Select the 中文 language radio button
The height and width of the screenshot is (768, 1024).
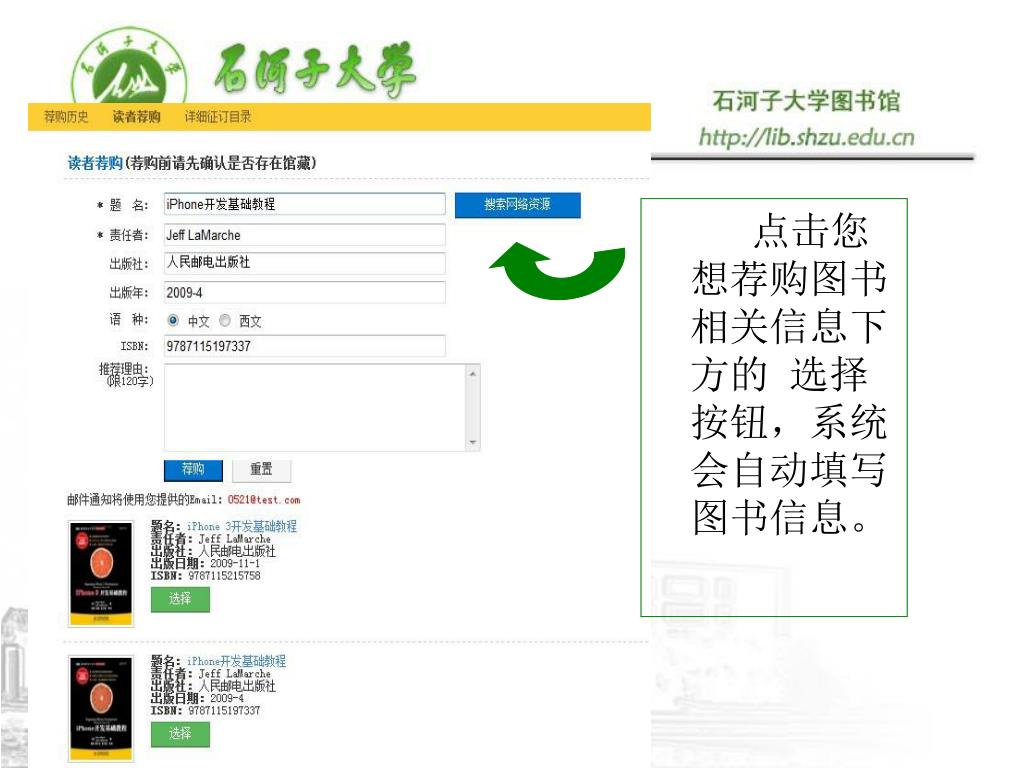173,320
